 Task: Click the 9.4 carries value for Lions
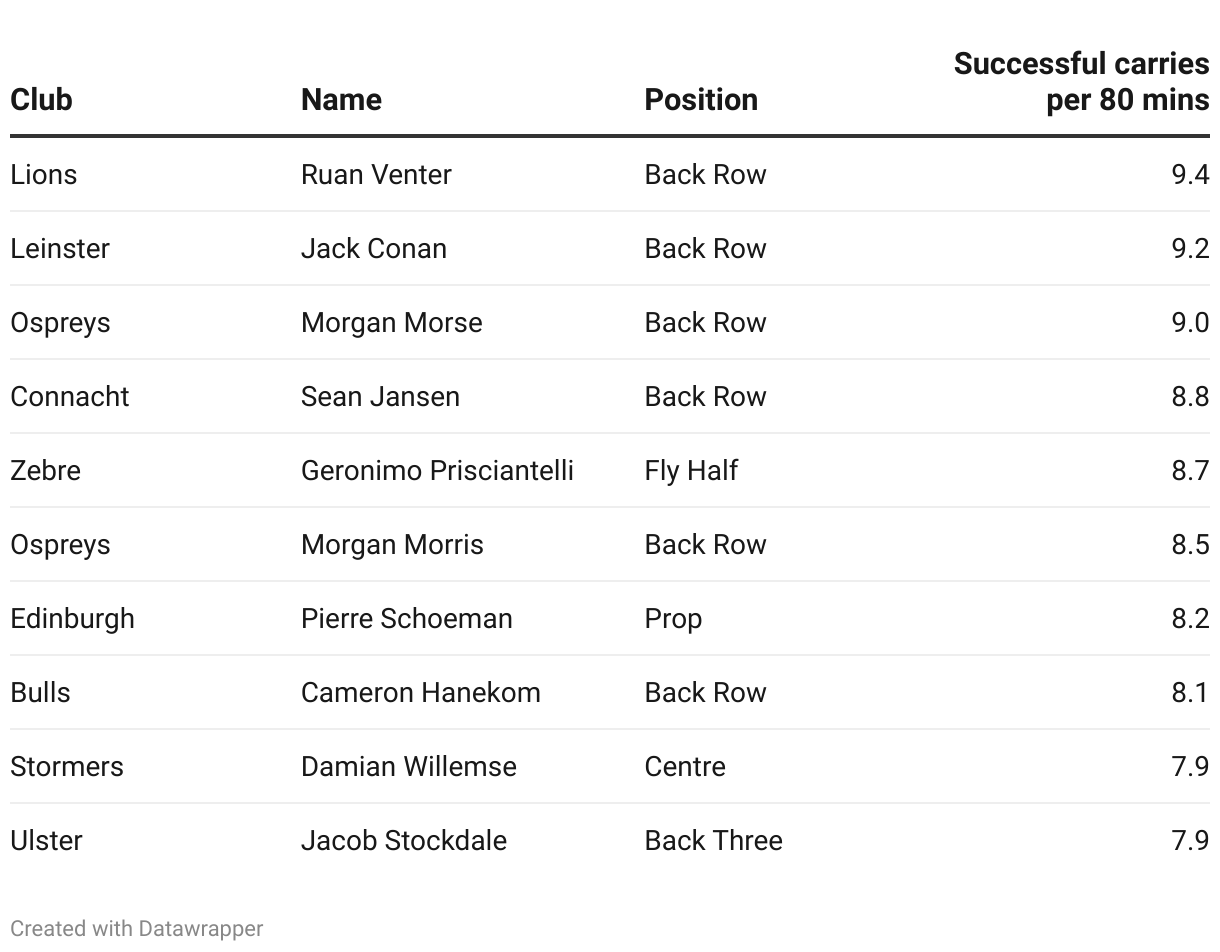(1190, 175)
